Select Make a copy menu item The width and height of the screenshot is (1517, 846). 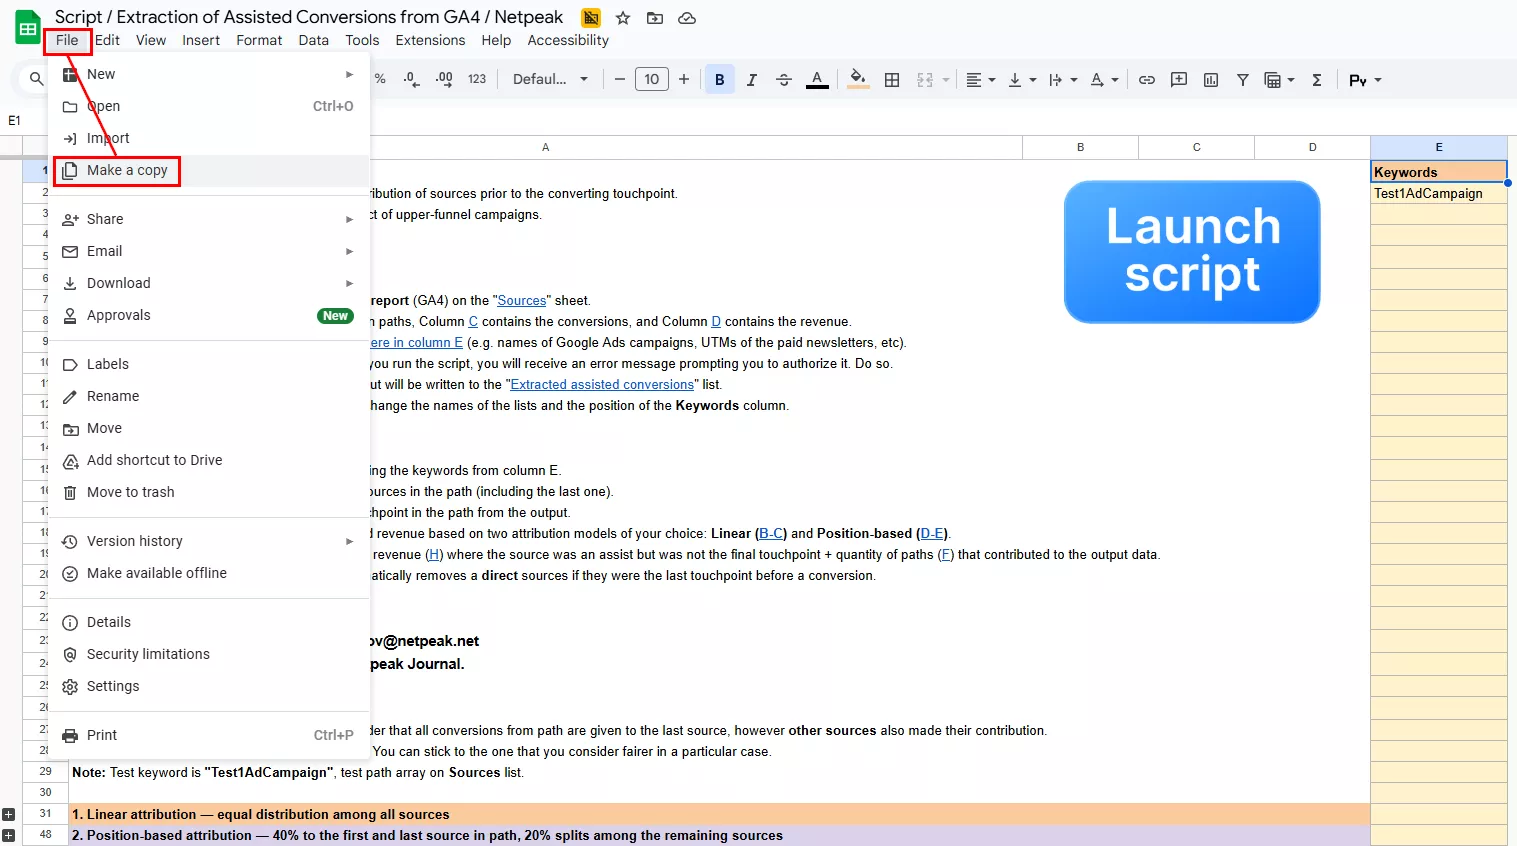(x=127, y=171)
